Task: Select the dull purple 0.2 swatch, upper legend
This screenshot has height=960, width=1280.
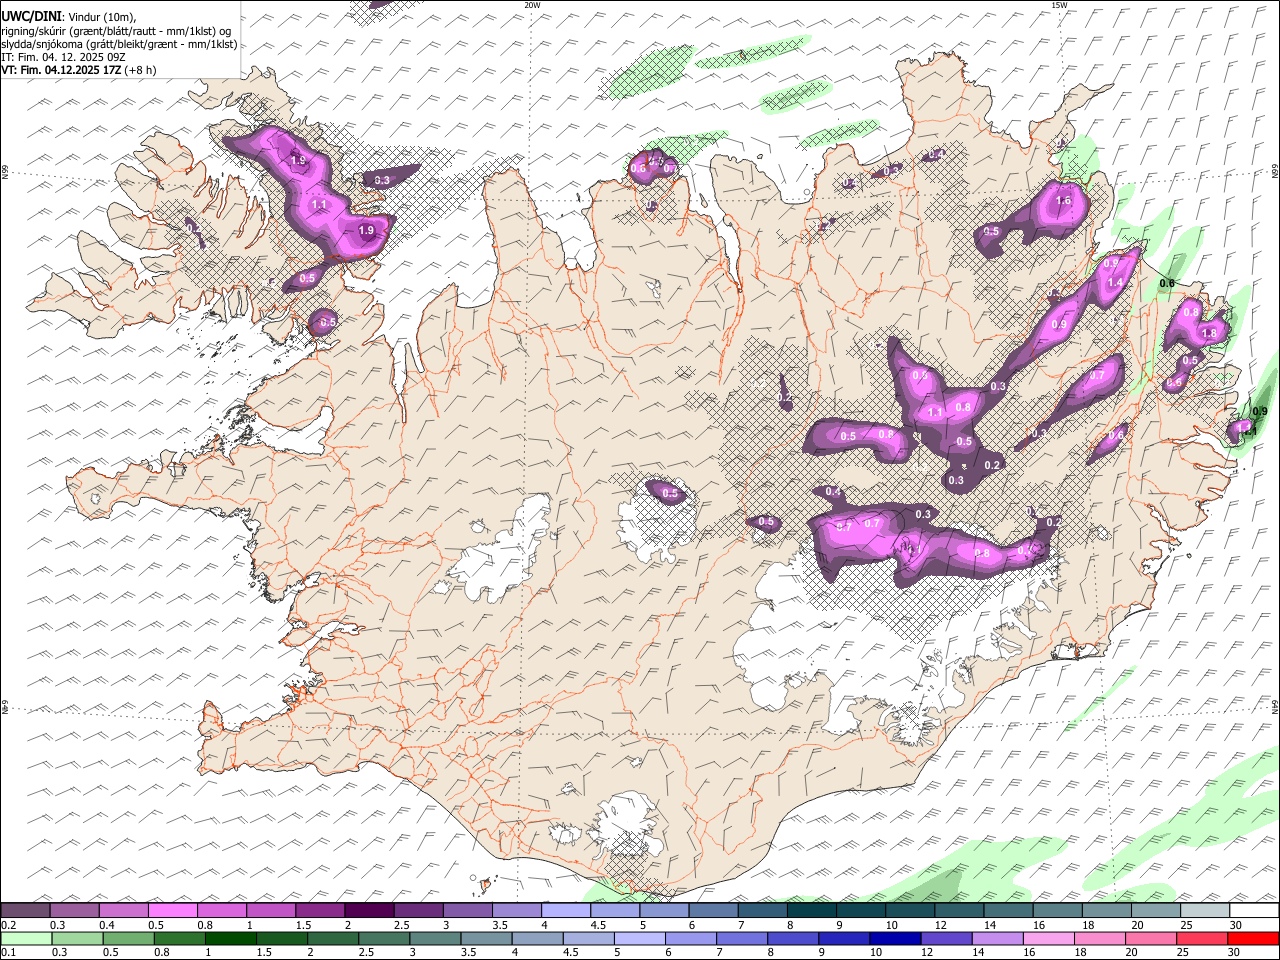Action: point(25,911)
